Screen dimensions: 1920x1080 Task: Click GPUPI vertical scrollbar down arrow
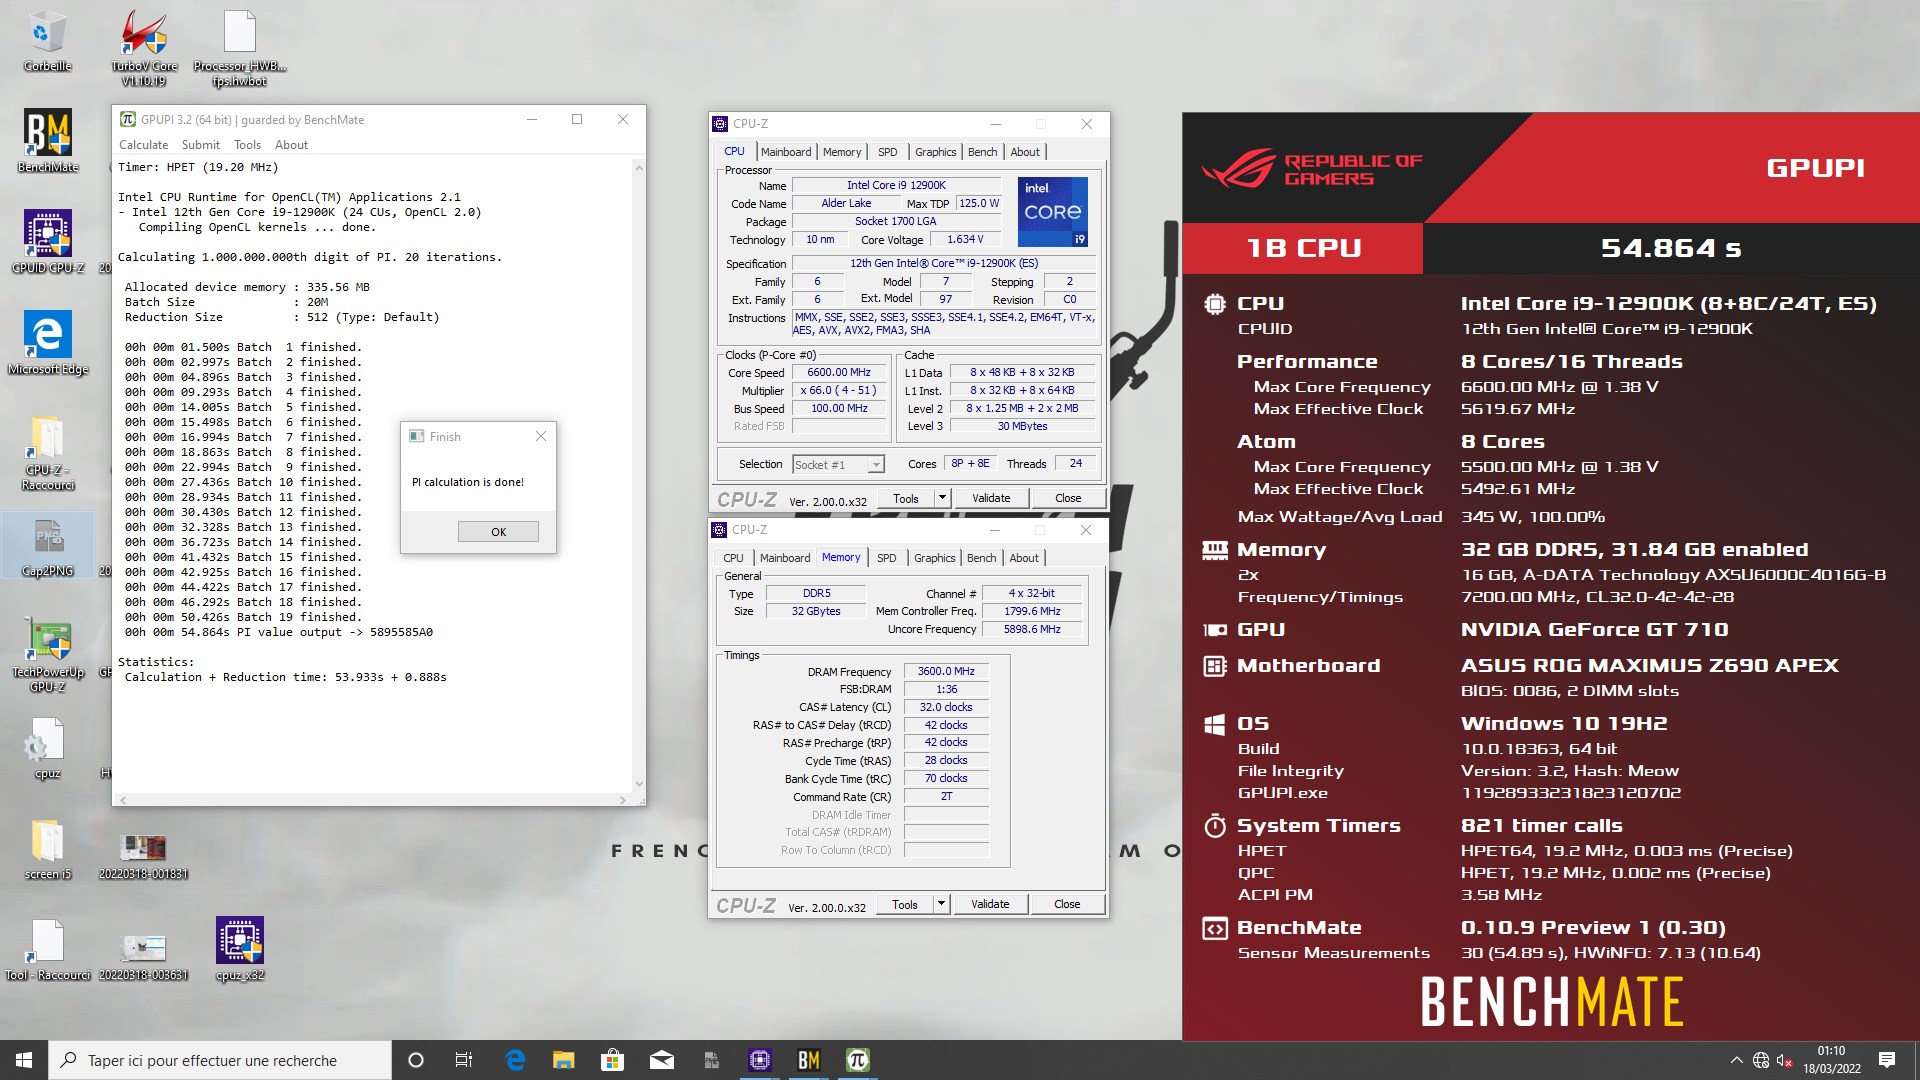click(639, 784)
